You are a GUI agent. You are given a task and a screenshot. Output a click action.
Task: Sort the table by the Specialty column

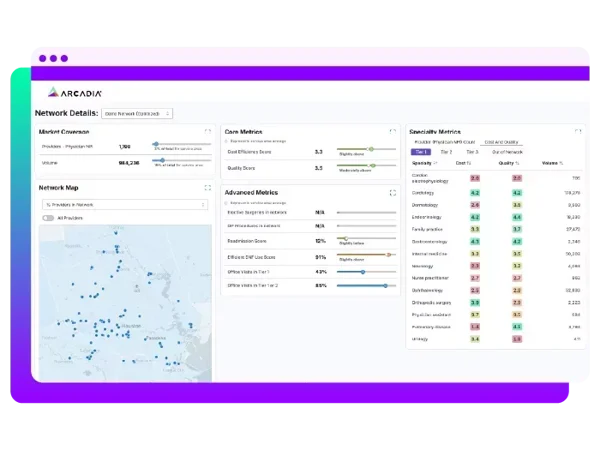[x=424, y=163]
